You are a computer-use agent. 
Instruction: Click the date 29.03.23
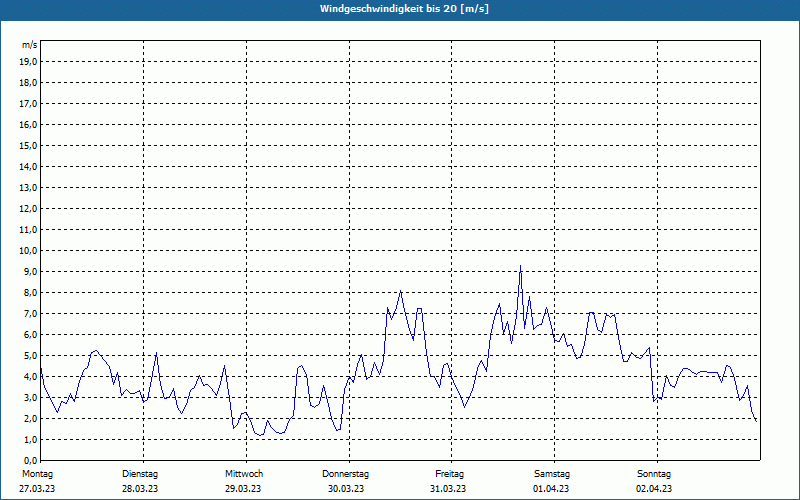click(243, 489)
